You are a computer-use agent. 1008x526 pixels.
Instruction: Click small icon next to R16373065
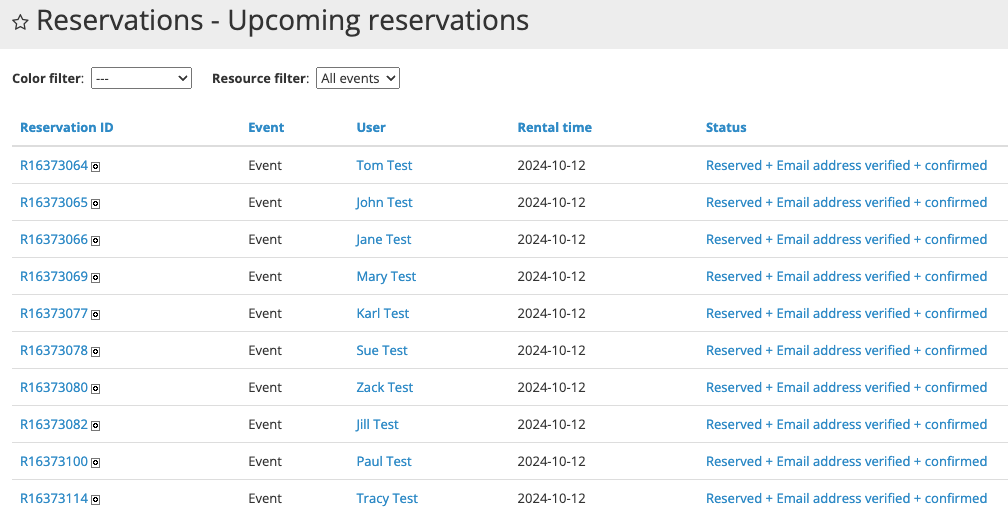coord(96,204)
